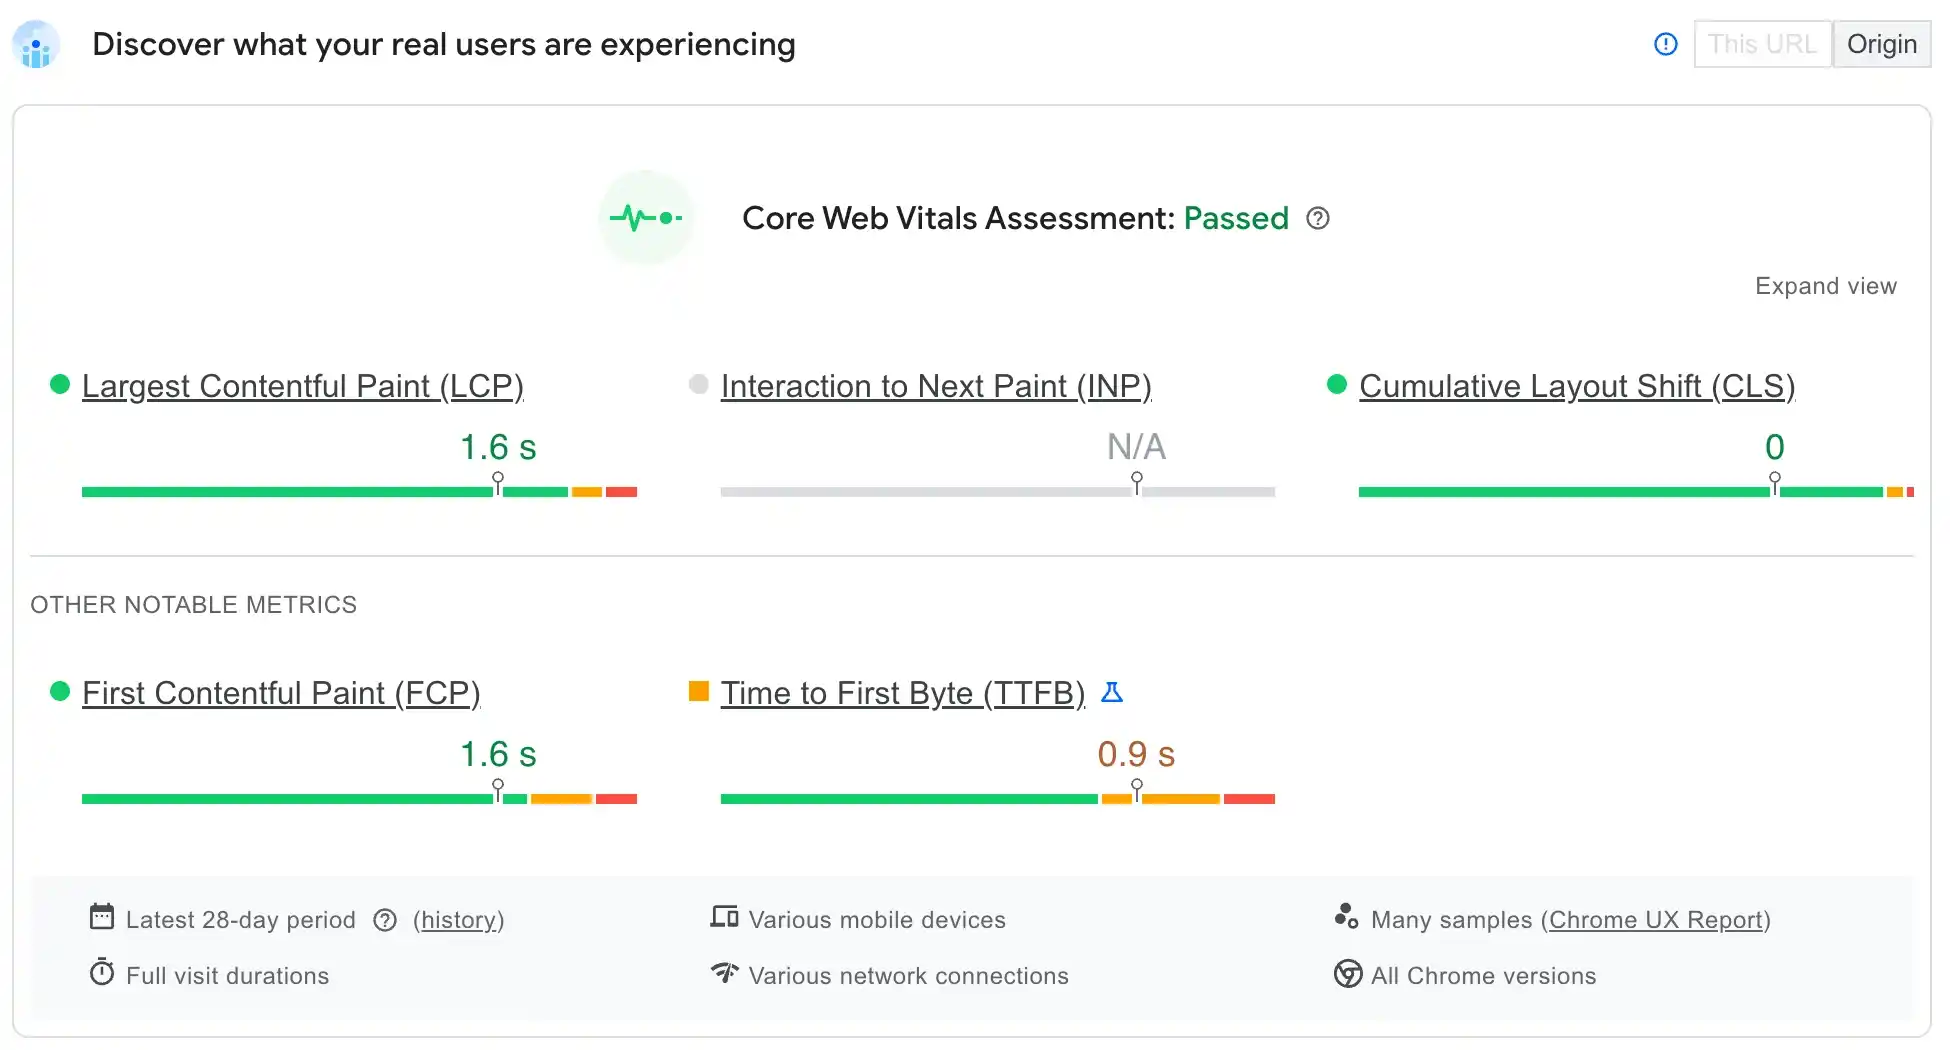Viewport: 1950px width, 1050px height.
Task: Expand the Core Web Vitals view
Action: 1825,286
